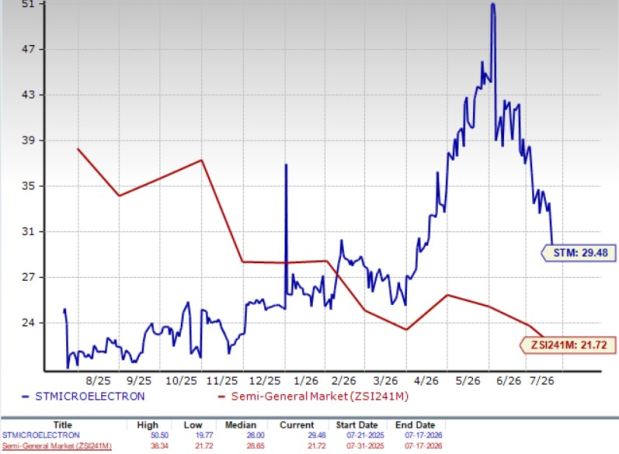
Task: Click the 3/26 x-axis label
Action: (385, 381)
